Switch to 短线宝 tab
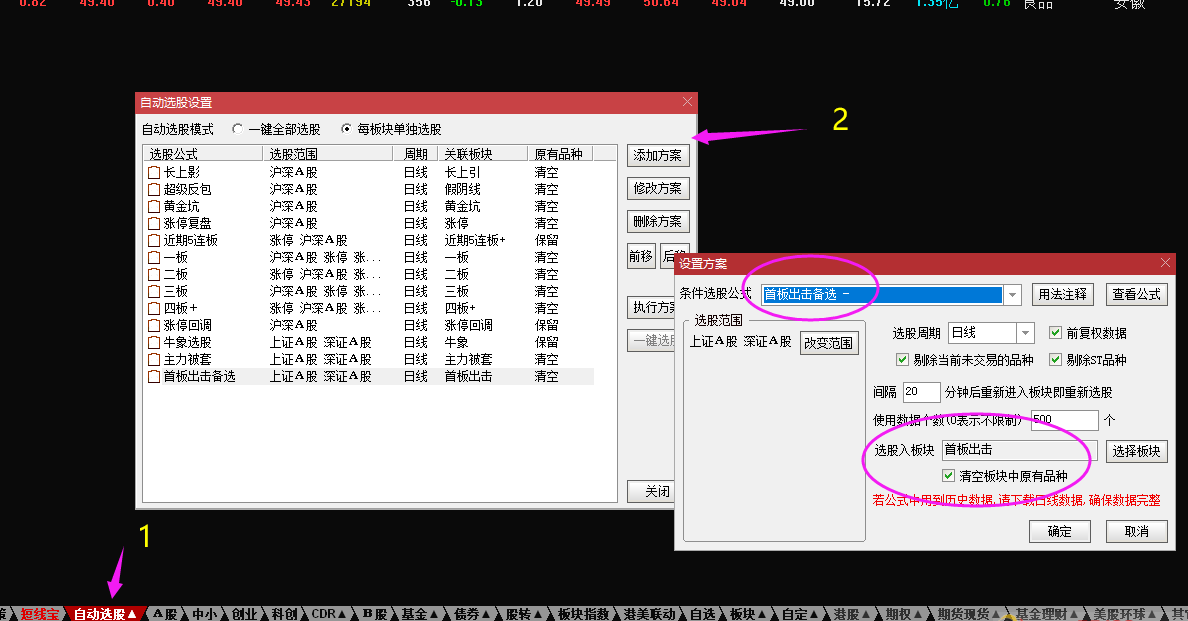The image size is (1188, 621). pyautogui.click(x=39, y=614)
